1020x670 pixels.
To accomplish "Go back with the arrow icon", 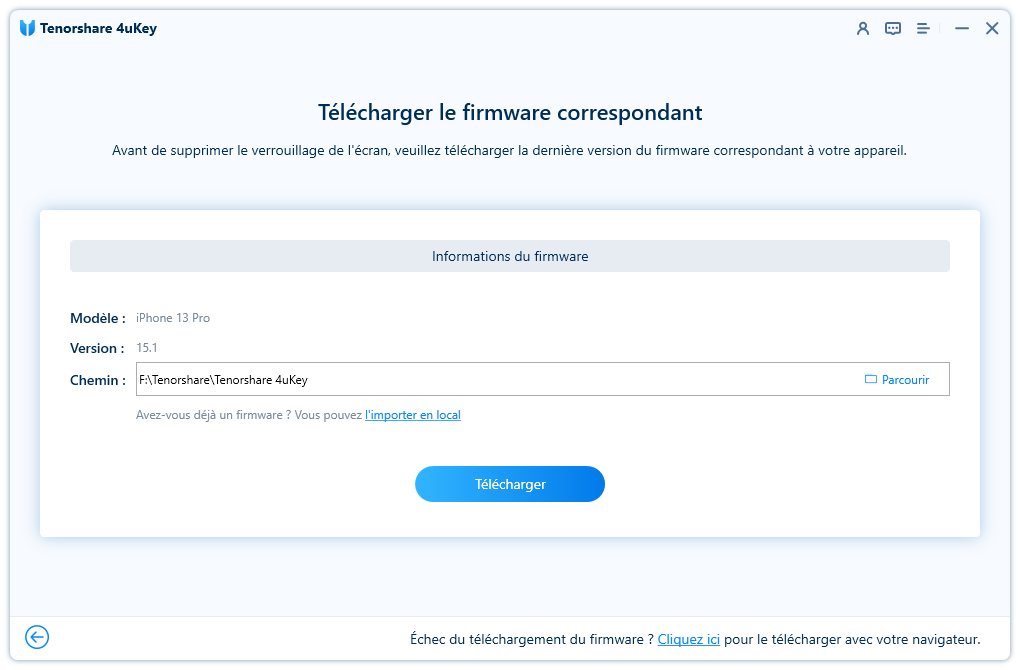I will pos(37,637).
